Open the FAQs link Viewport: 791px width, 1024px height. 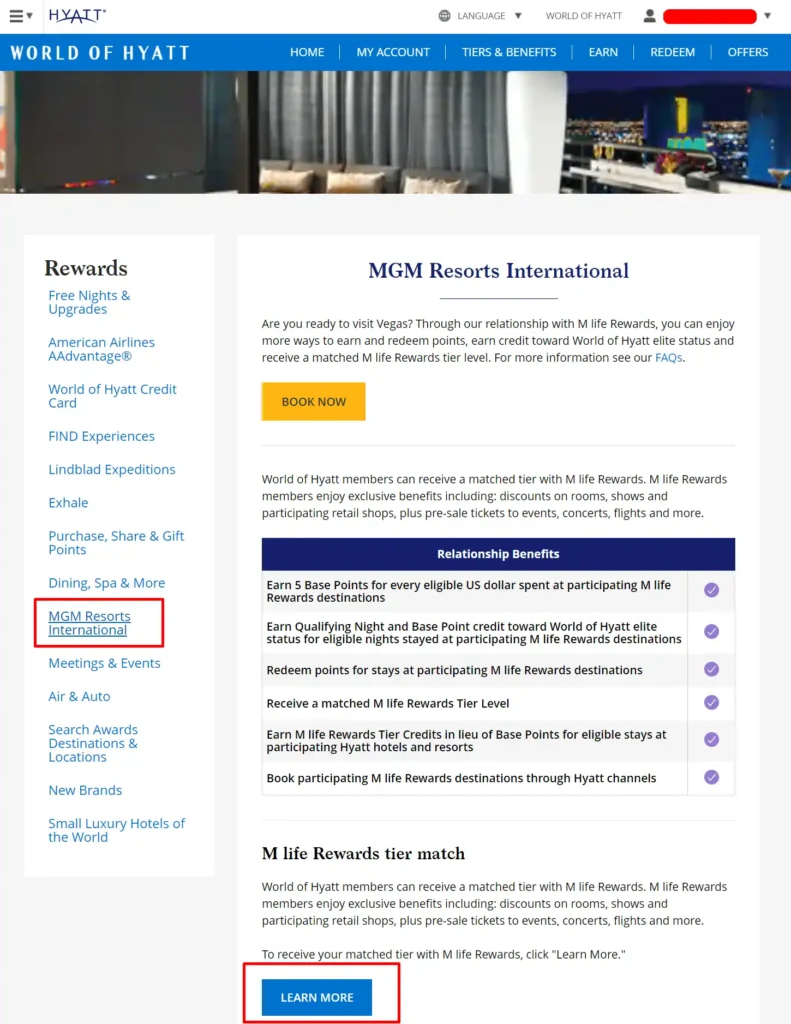pos(669,357)
